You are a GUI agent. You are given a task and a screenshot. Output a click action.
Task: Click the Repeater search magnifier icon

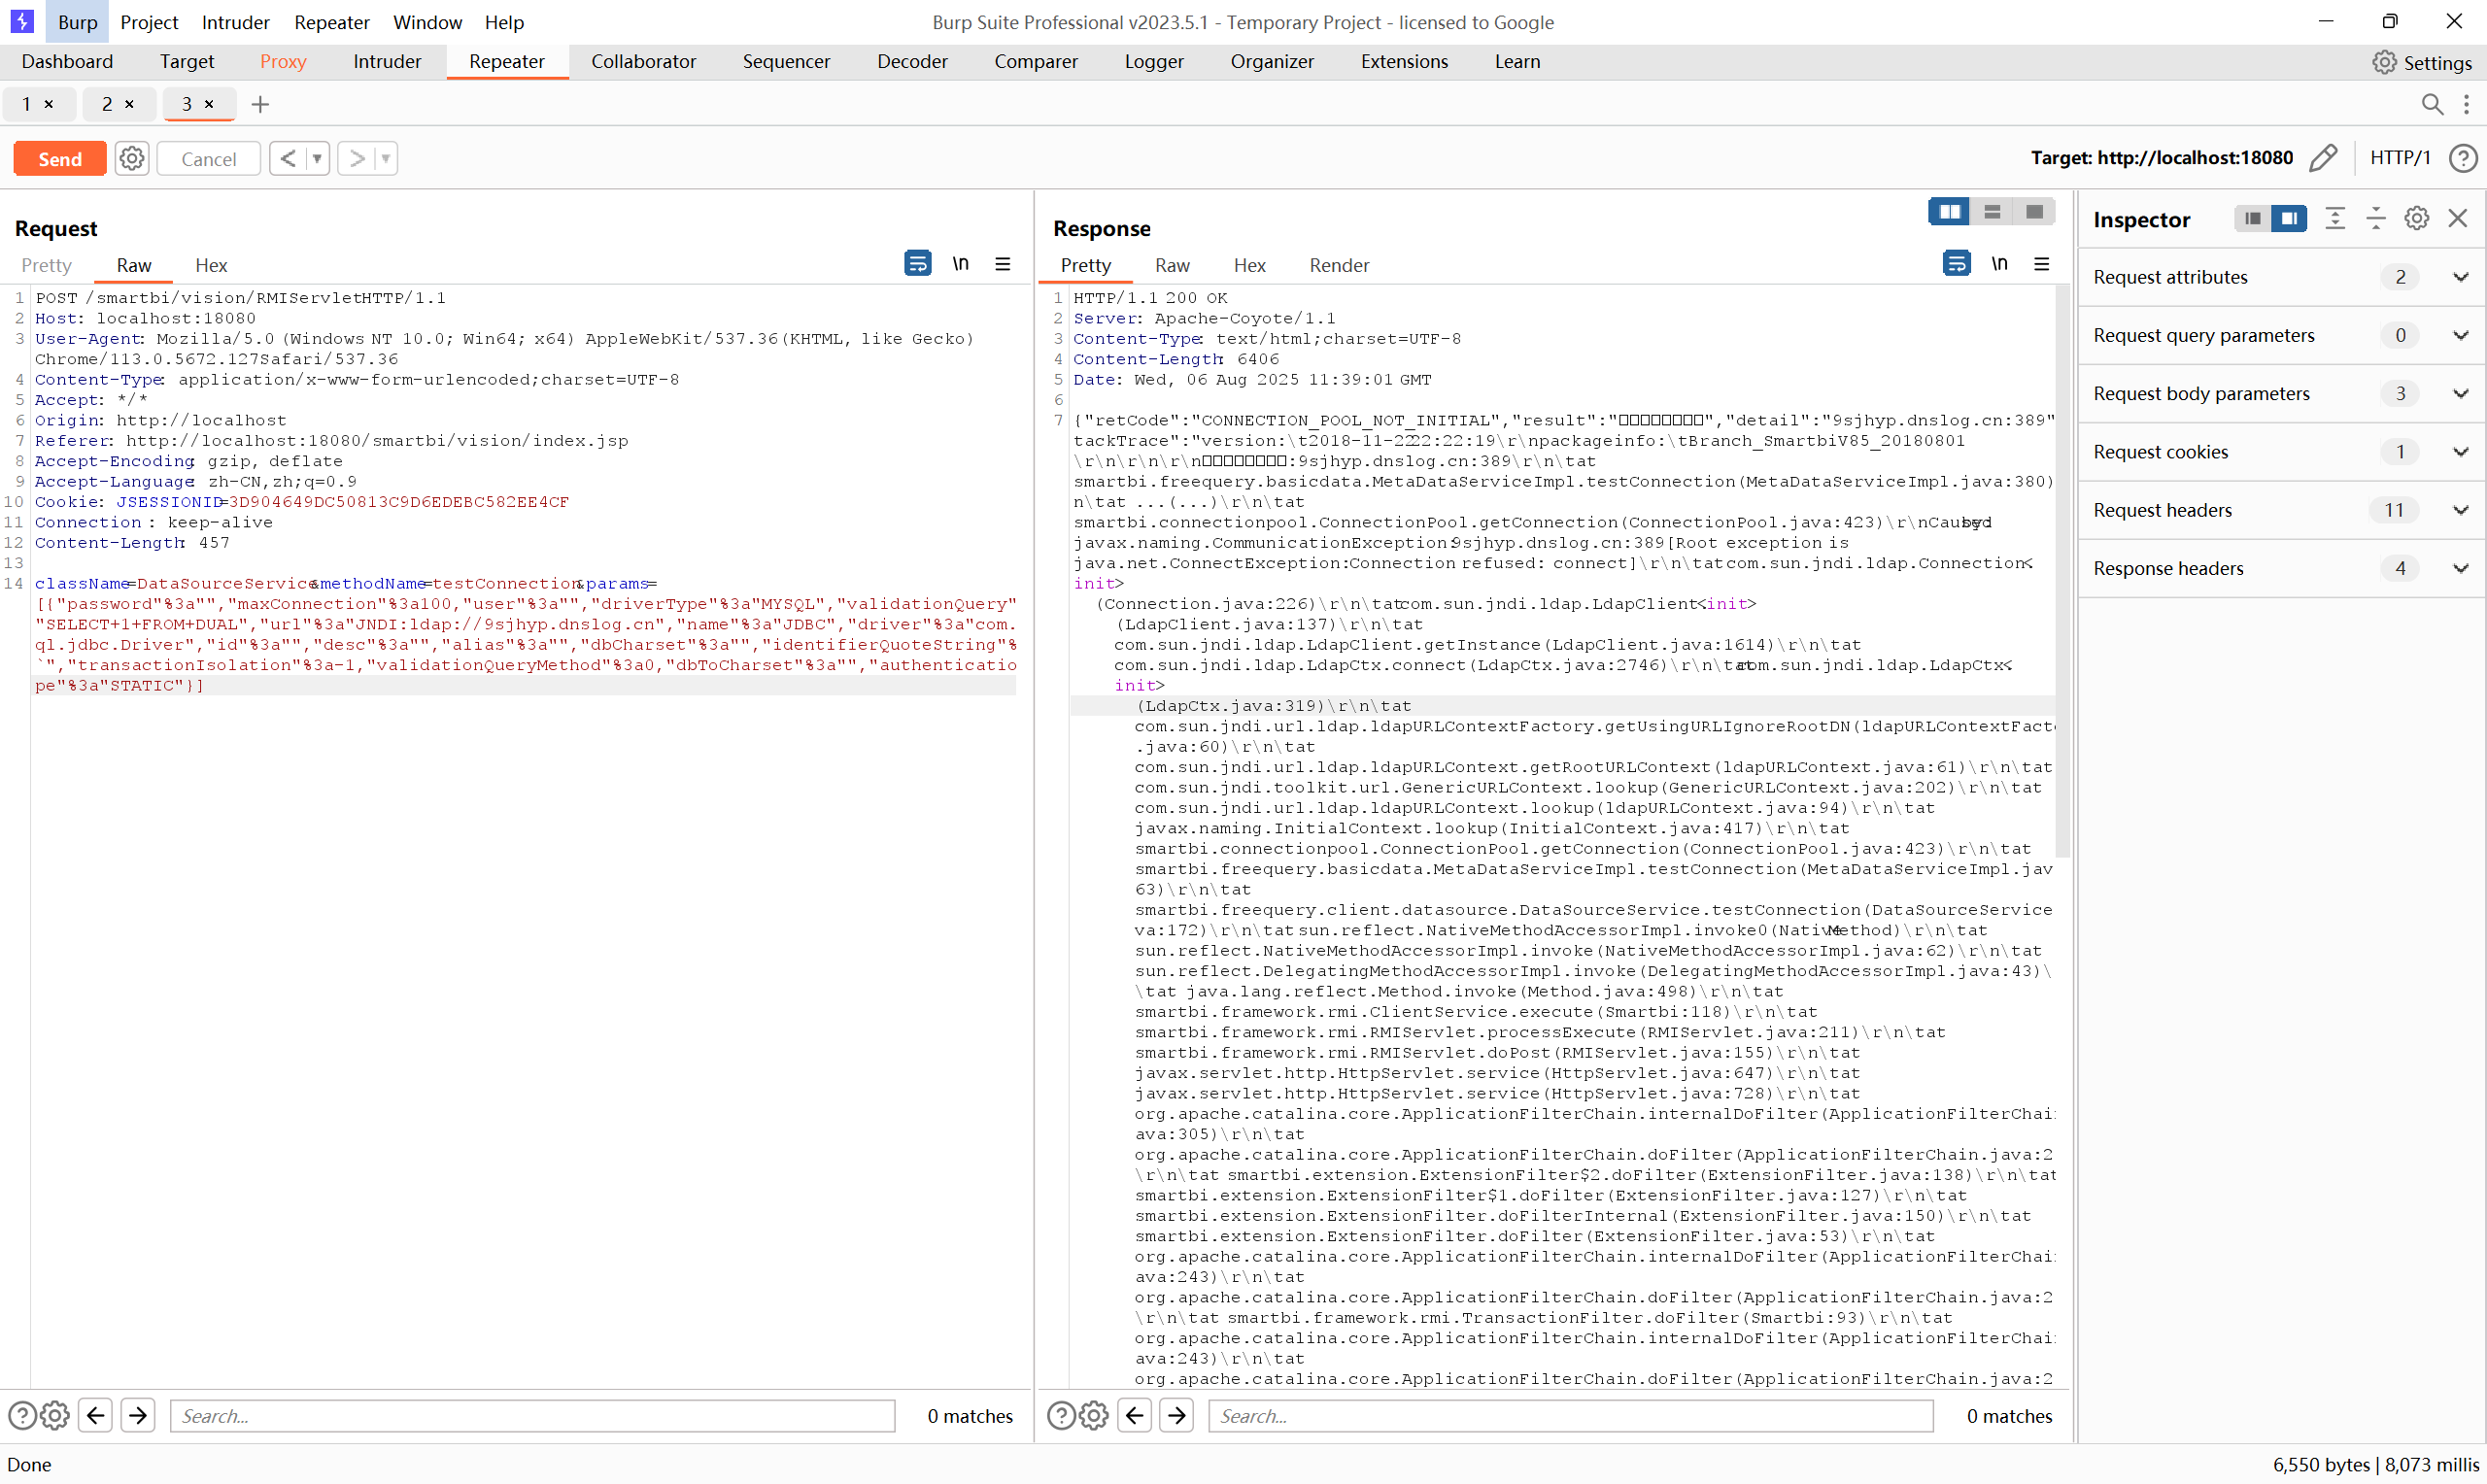2432,104
